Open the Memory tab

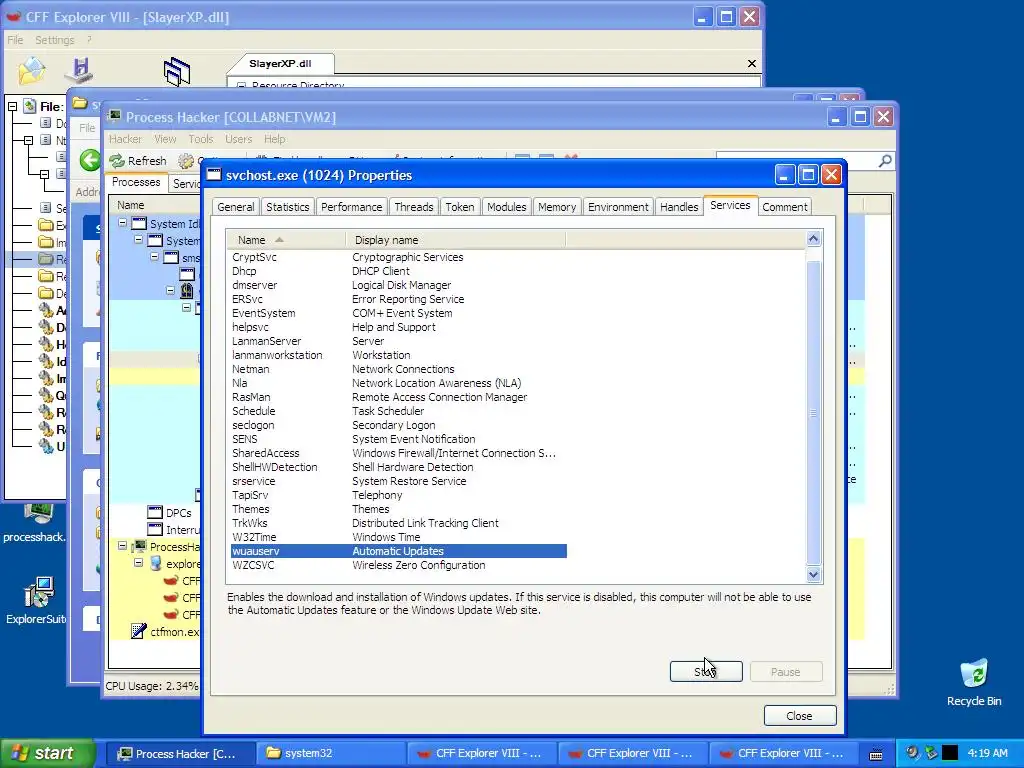coord(556,207)
